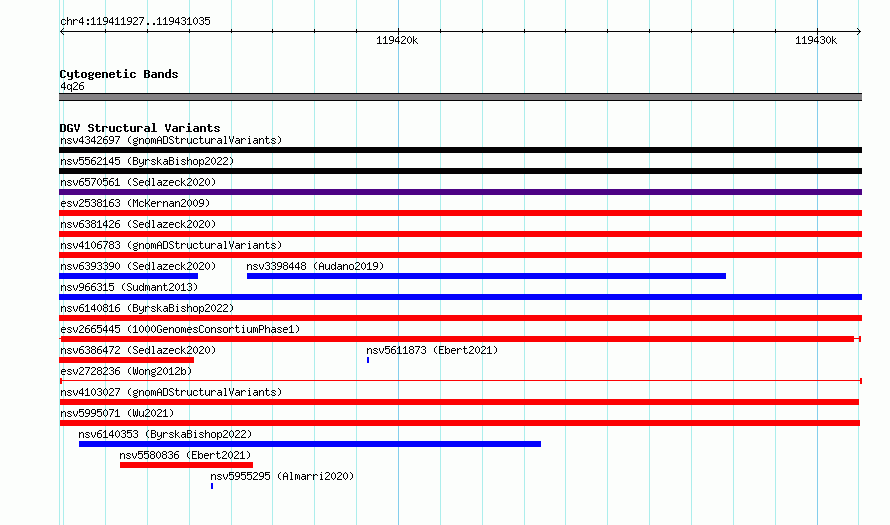
Task: Click the blue bar under nsv6140353
Action: 310,444
